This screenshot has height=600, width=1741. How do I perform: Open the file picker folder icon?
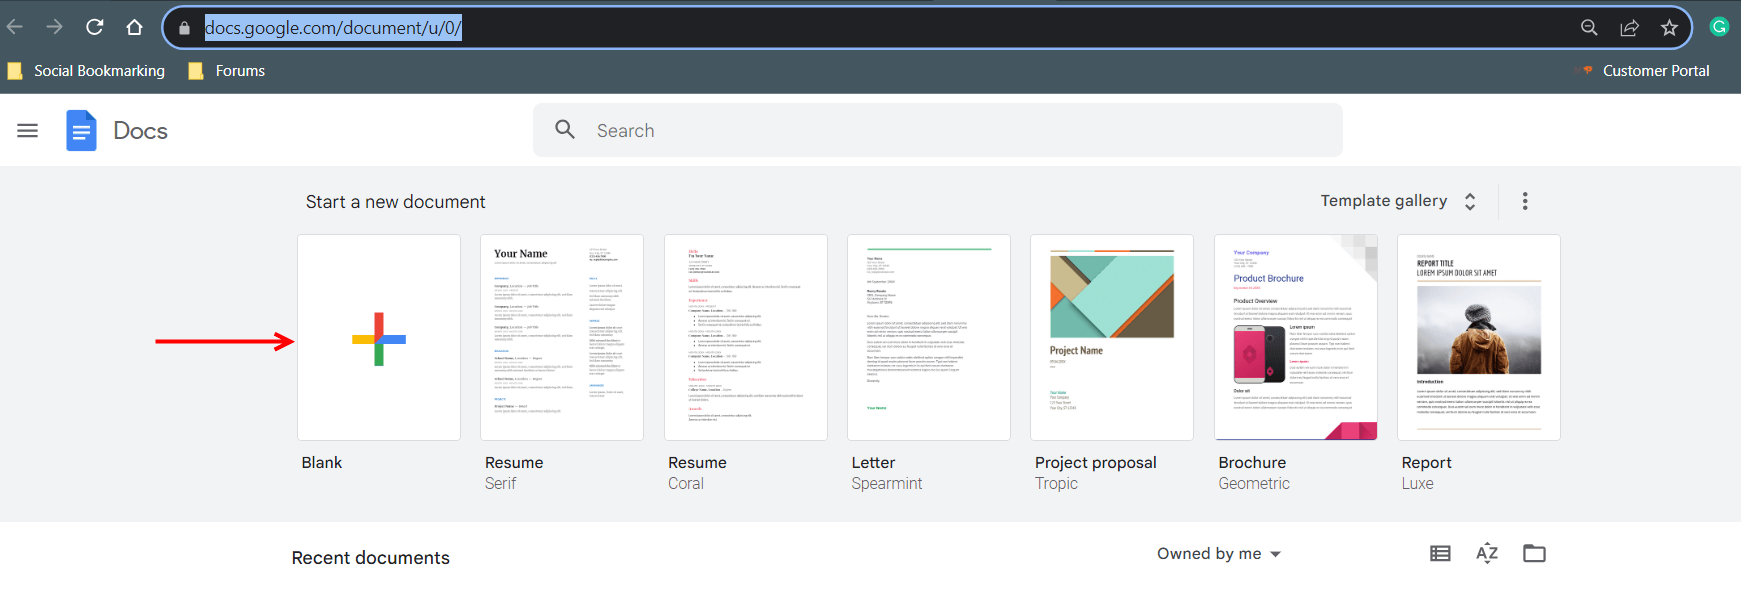click(x=1534, y=553)
